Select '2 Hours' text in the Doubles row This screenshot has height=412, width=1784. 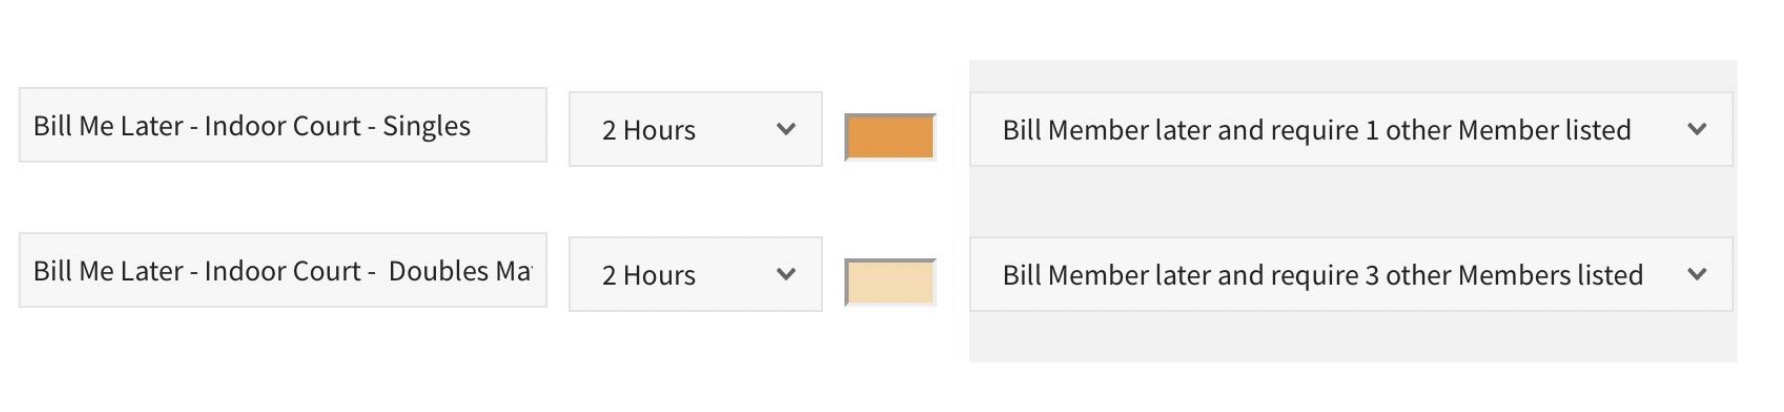(648, 275)
